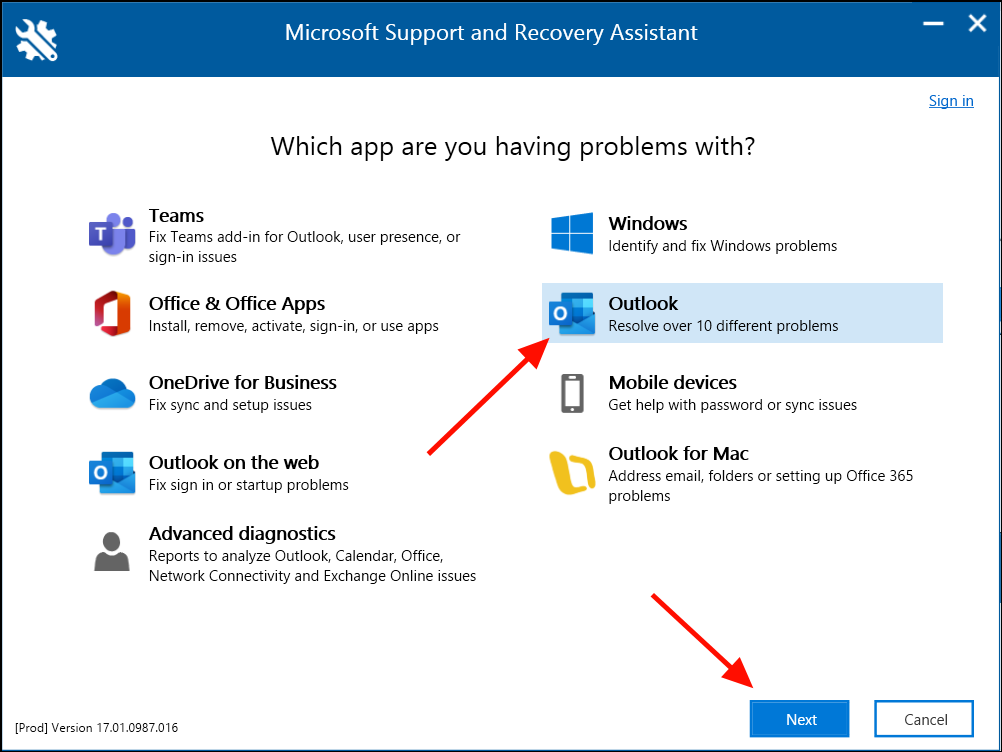This screenshot has width=1002, height=752.
Task: Click the Outlook on the web icon
Action: coord(112,473)
